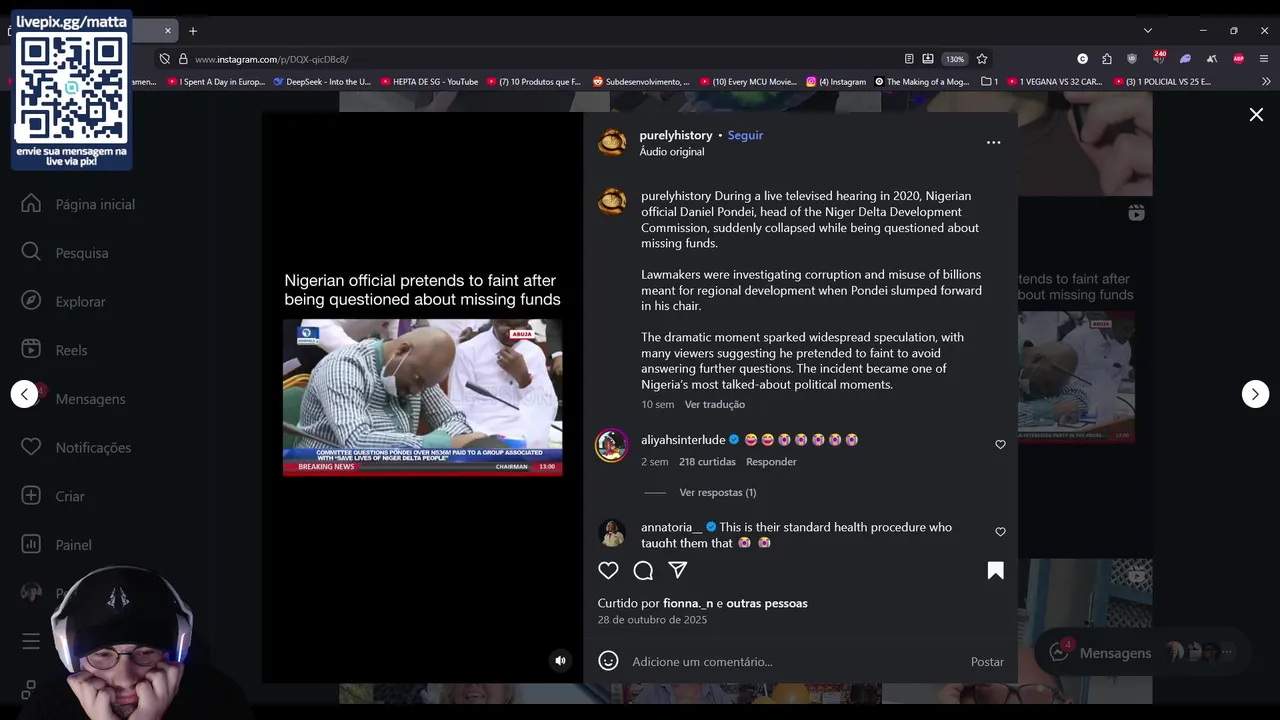Open the tracking protection shield icon
The height and width of the screenshot is (720, 1280).
[165, 59]
